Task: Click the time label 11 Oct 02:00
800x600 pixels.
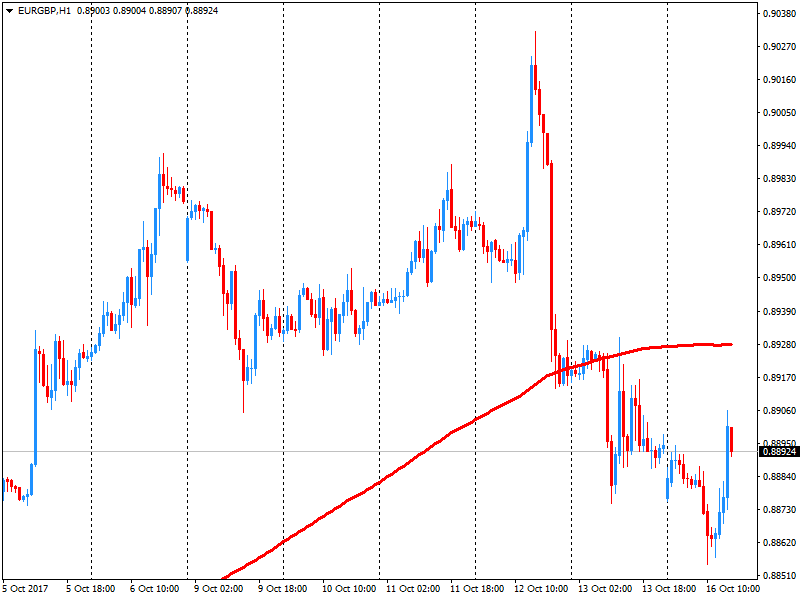Action: tap(413, 589)
